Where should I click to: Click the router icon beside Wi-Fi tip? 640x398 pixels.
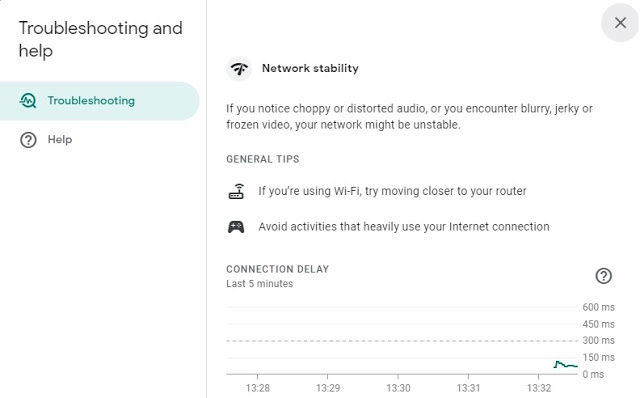pyautogui.click(x=236, y=191)
